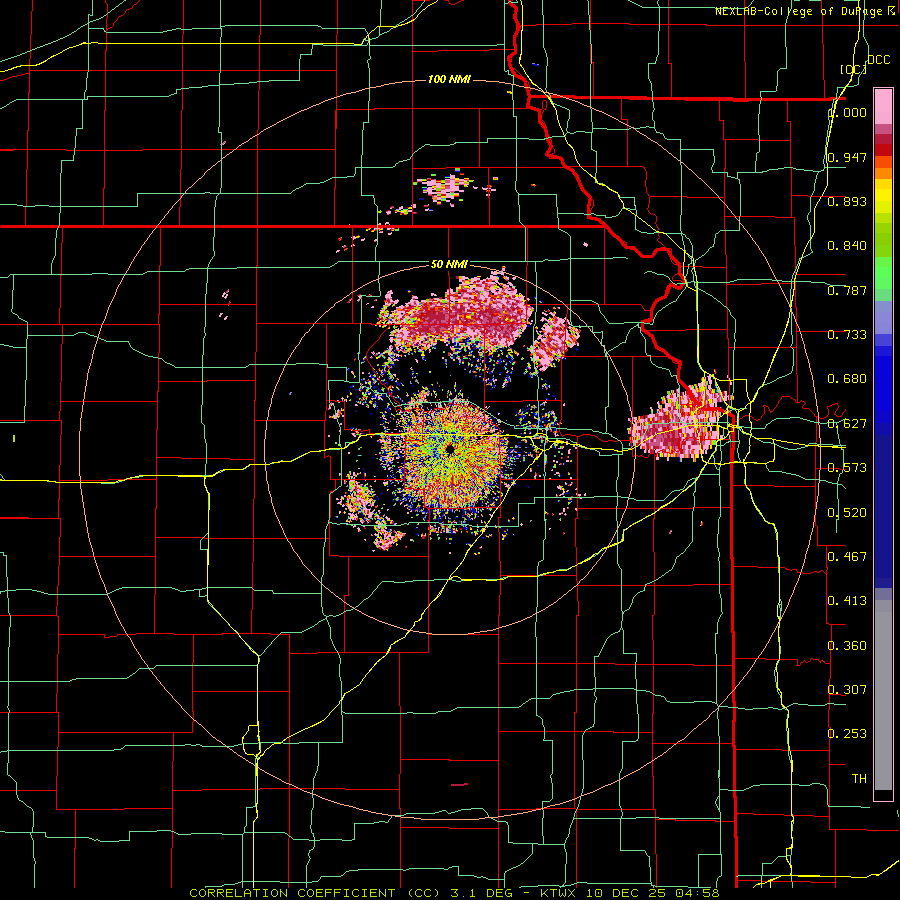
Task: Click the 0.573 legend value
Action: click(x=847, y=468)
